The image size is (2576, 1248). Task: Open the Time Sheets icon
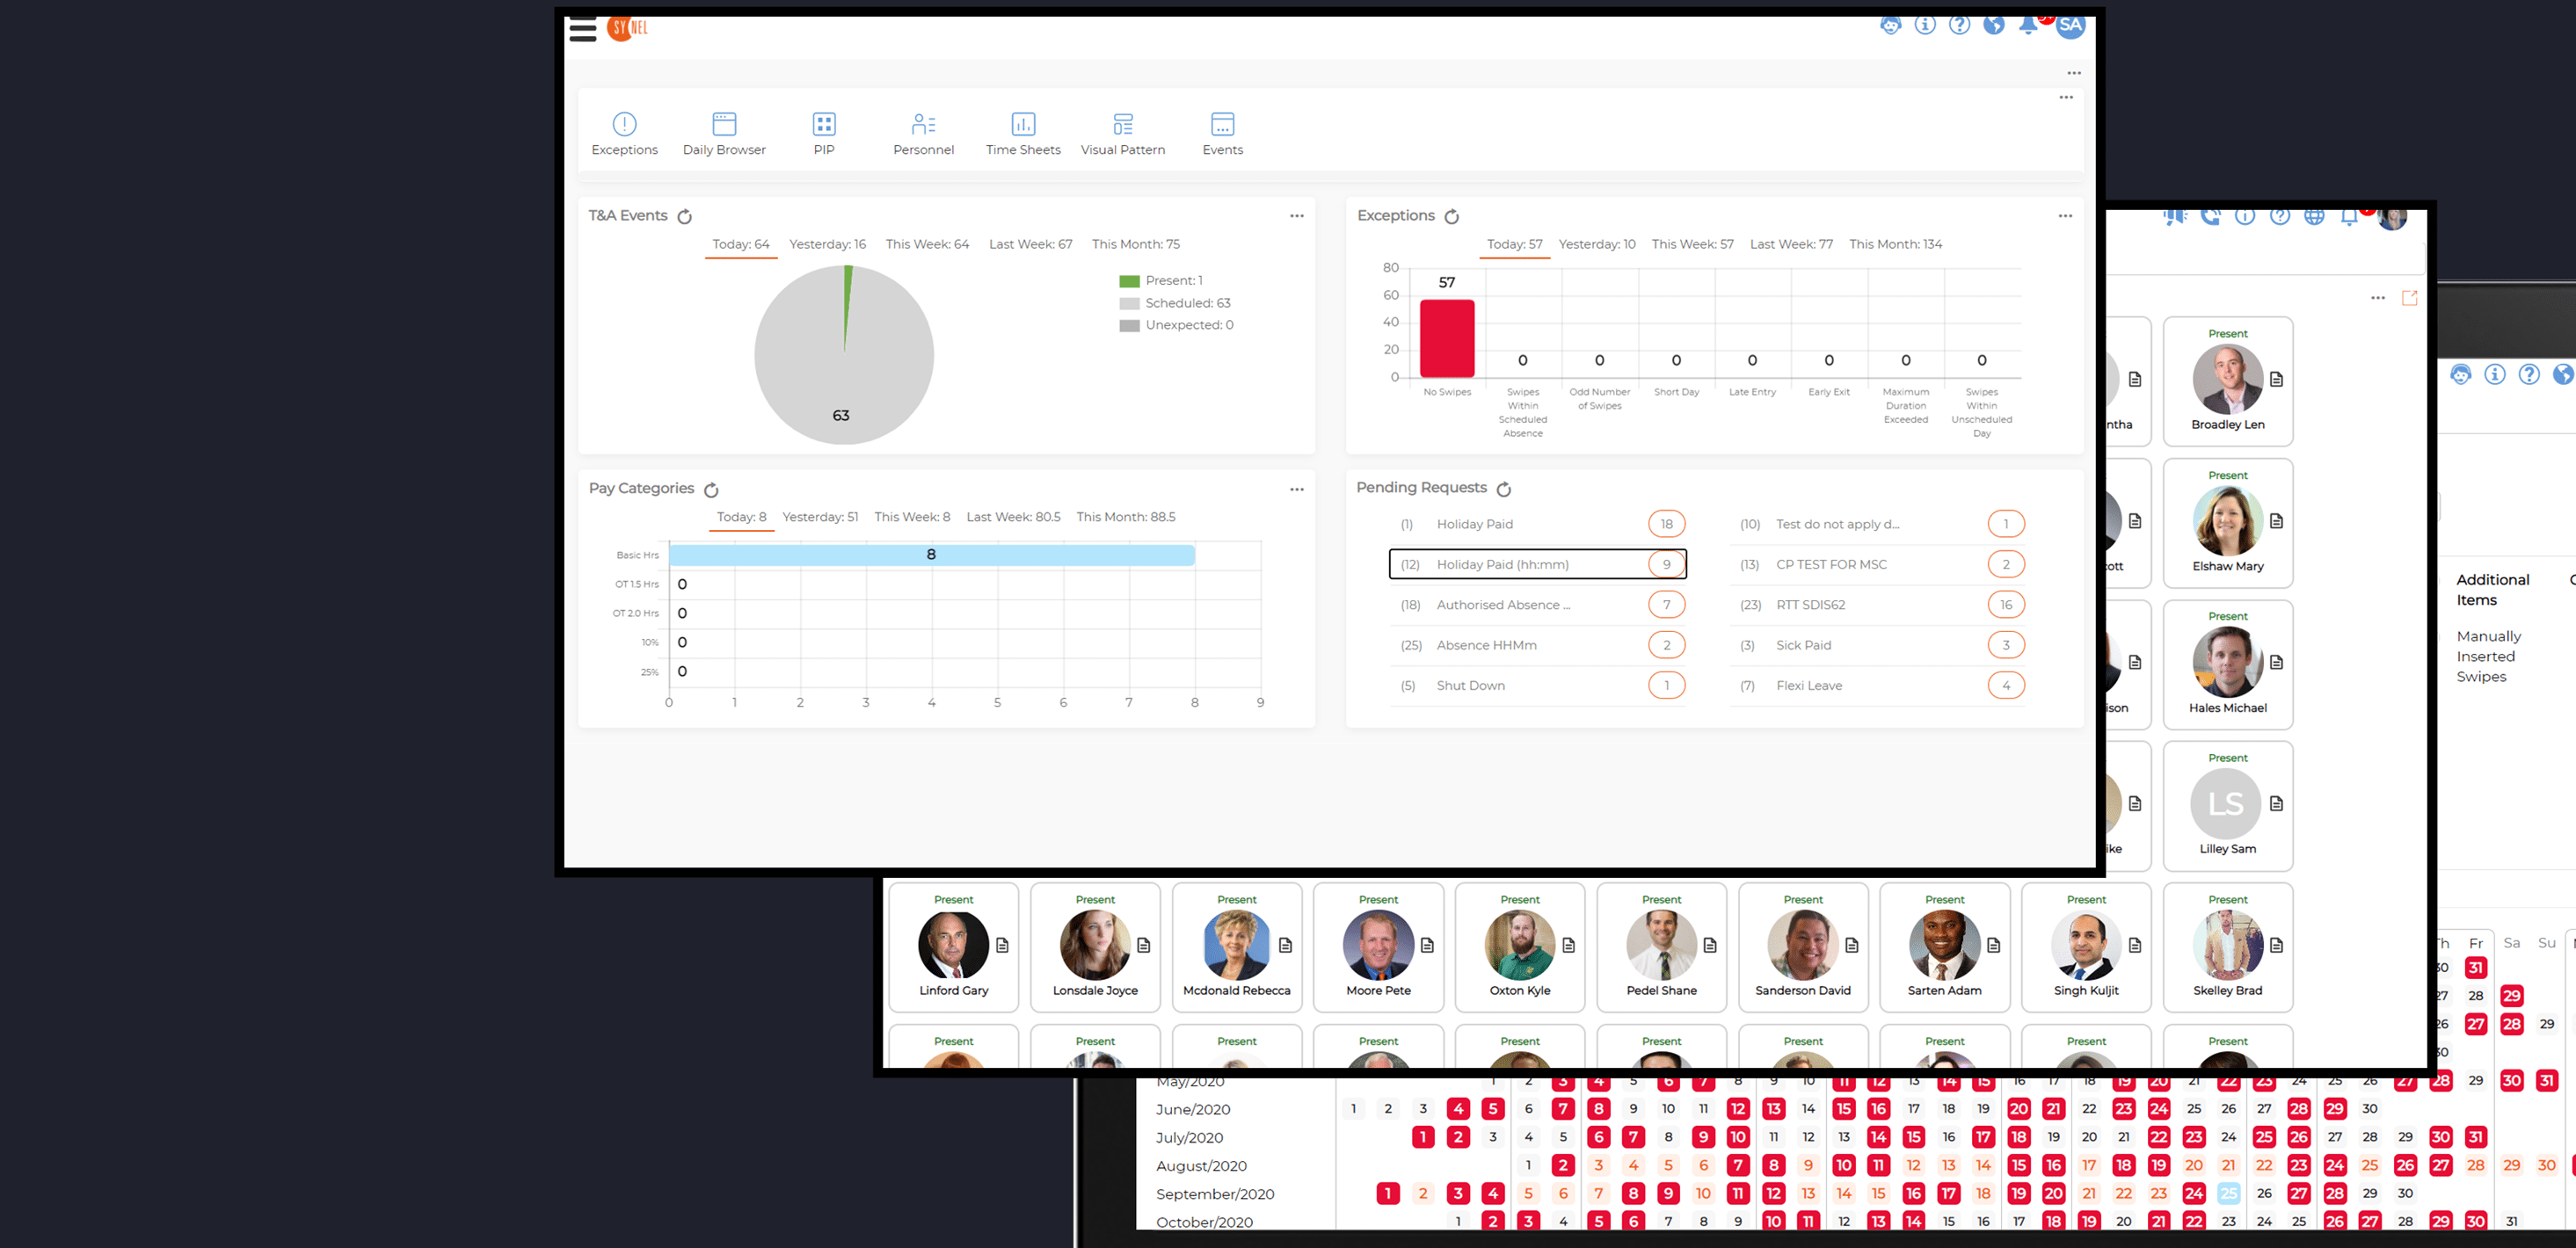1023,124
